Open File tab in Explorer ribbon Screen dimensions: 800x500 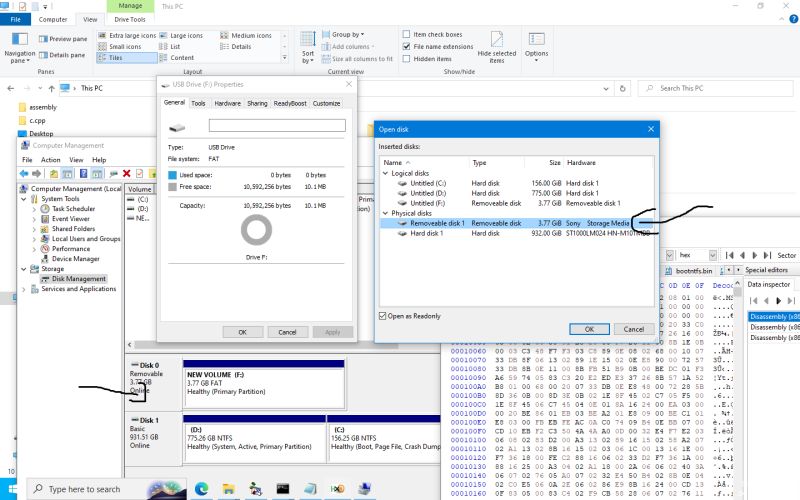coord(15,19)
